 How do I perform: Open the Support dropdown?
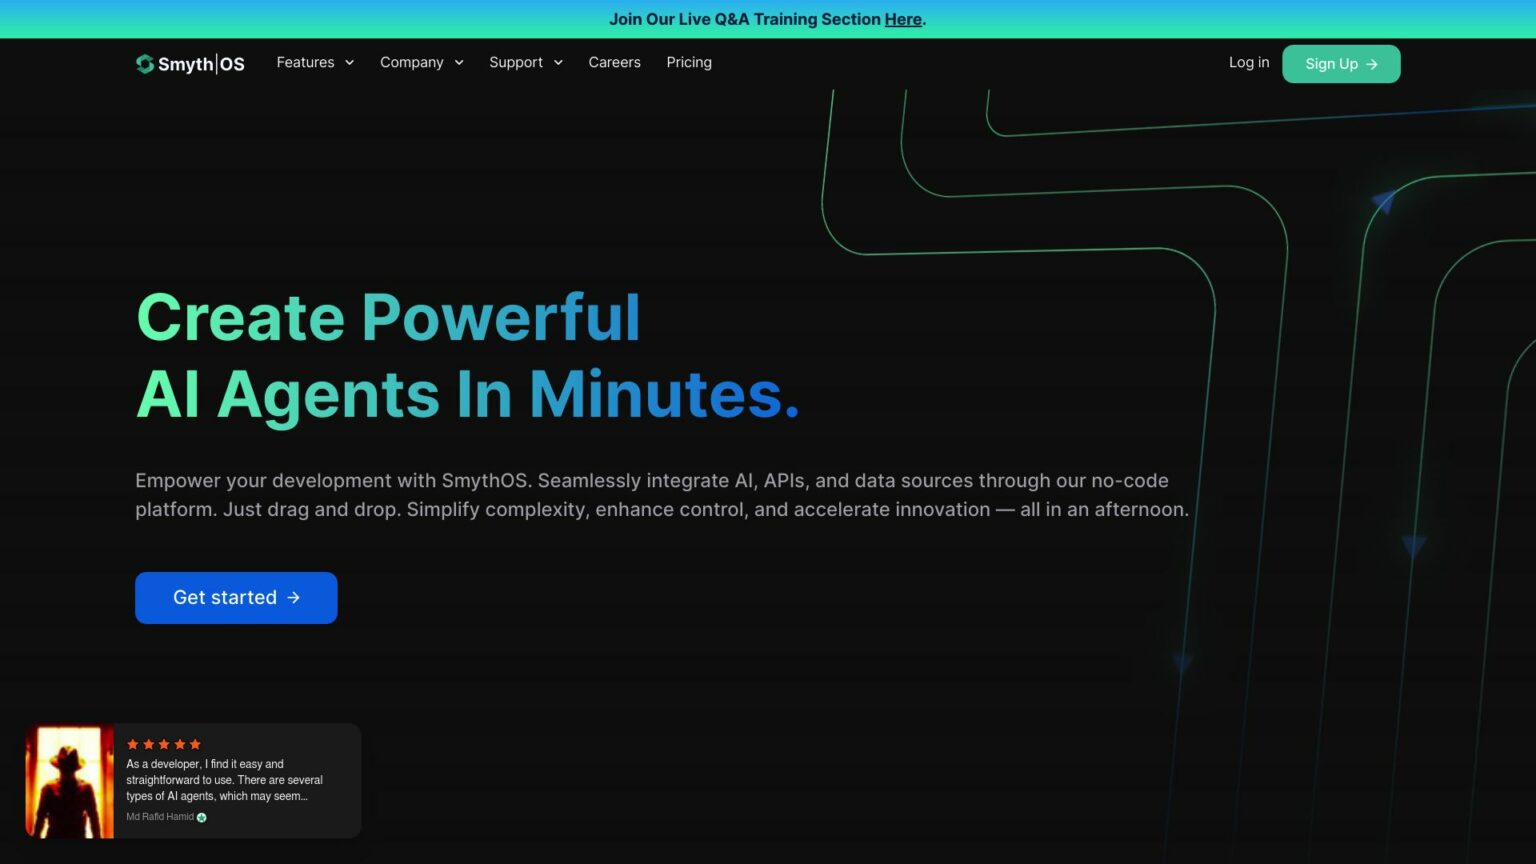(525, 62)
